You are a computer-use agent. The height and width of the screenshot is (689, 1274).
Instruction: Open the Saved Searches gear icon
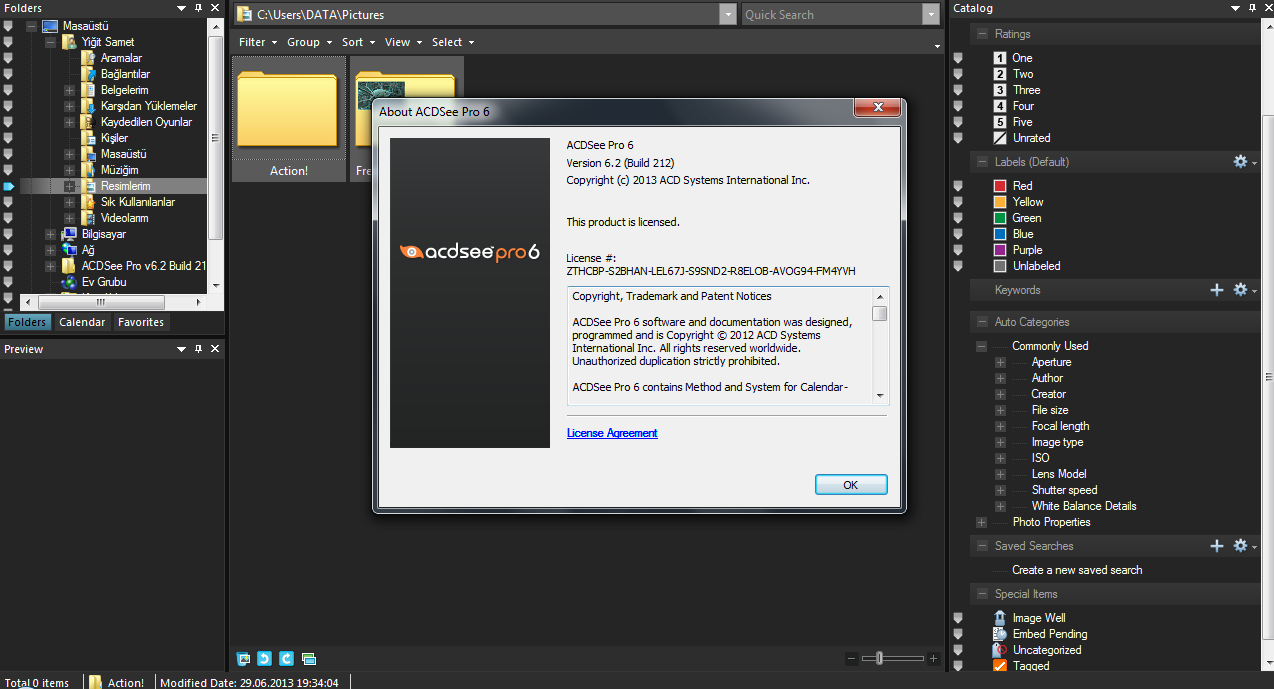click(1238, 545)
